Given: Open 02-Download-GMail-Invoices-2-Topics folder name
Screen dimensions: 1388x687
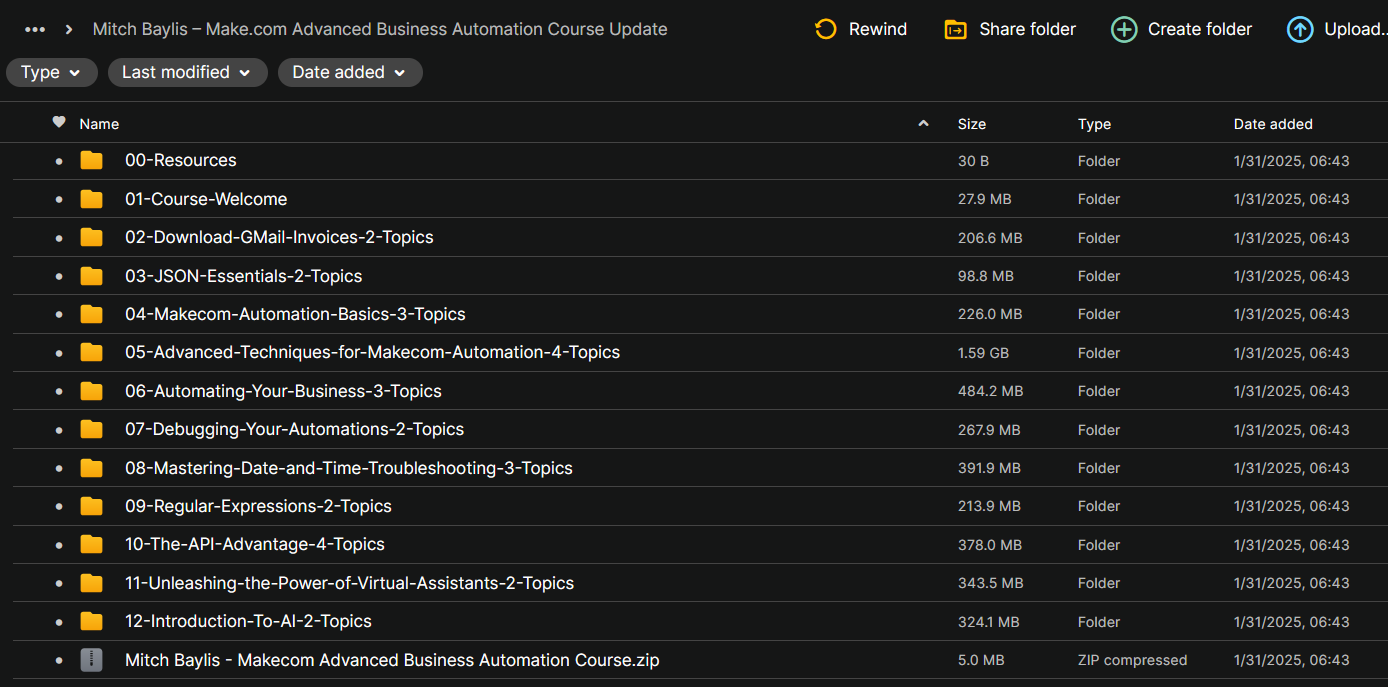Looking at the screenshot, I should 279,237.
